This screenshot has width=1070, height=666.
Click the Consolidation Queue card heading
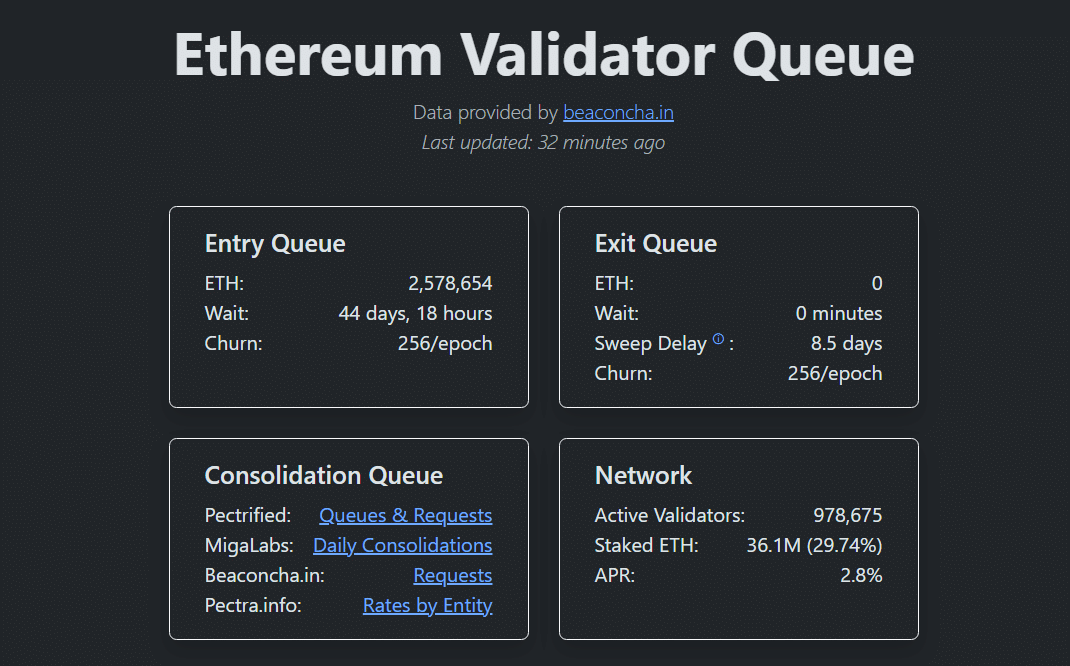[323, 476]
